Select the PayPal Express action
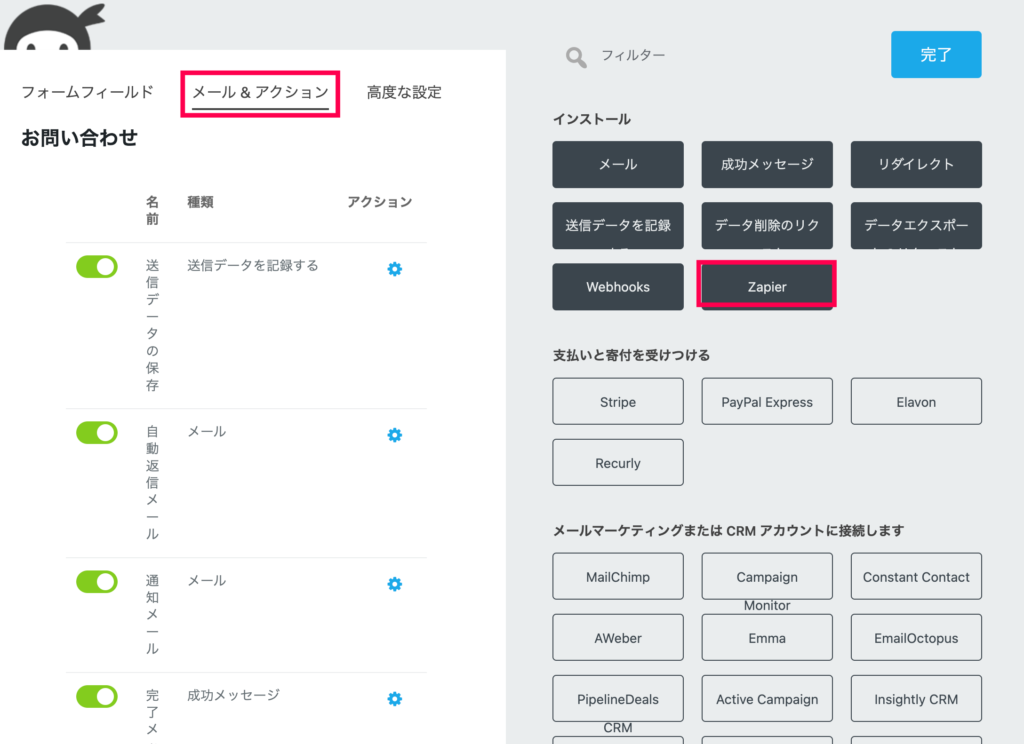The height and width of the screenshot is (744, 1024). (x=767, y=402)
